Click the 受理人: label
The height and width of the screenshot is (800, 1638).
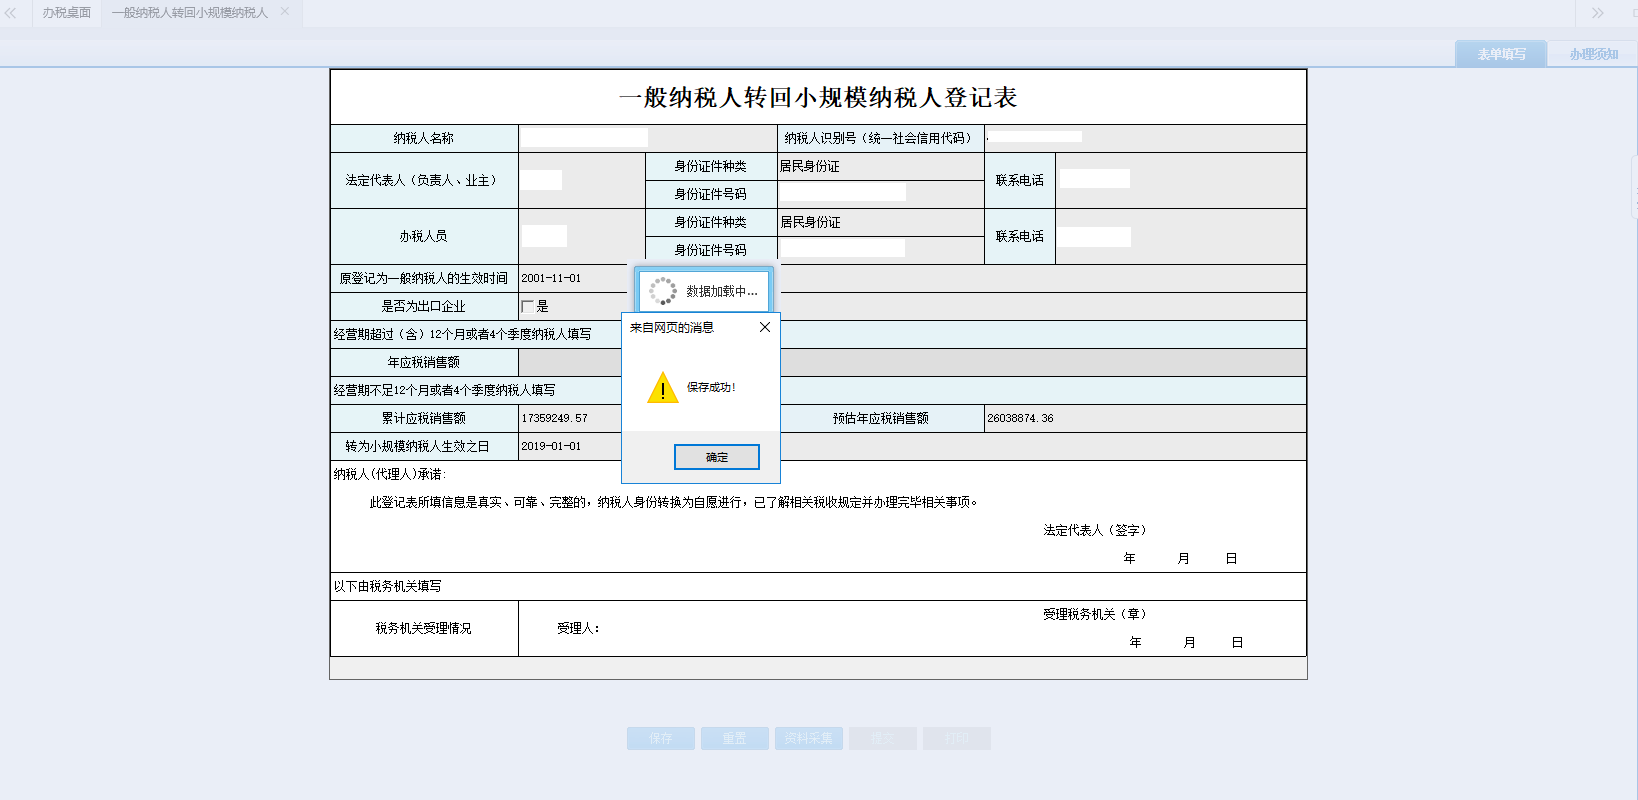click(578, 628)
